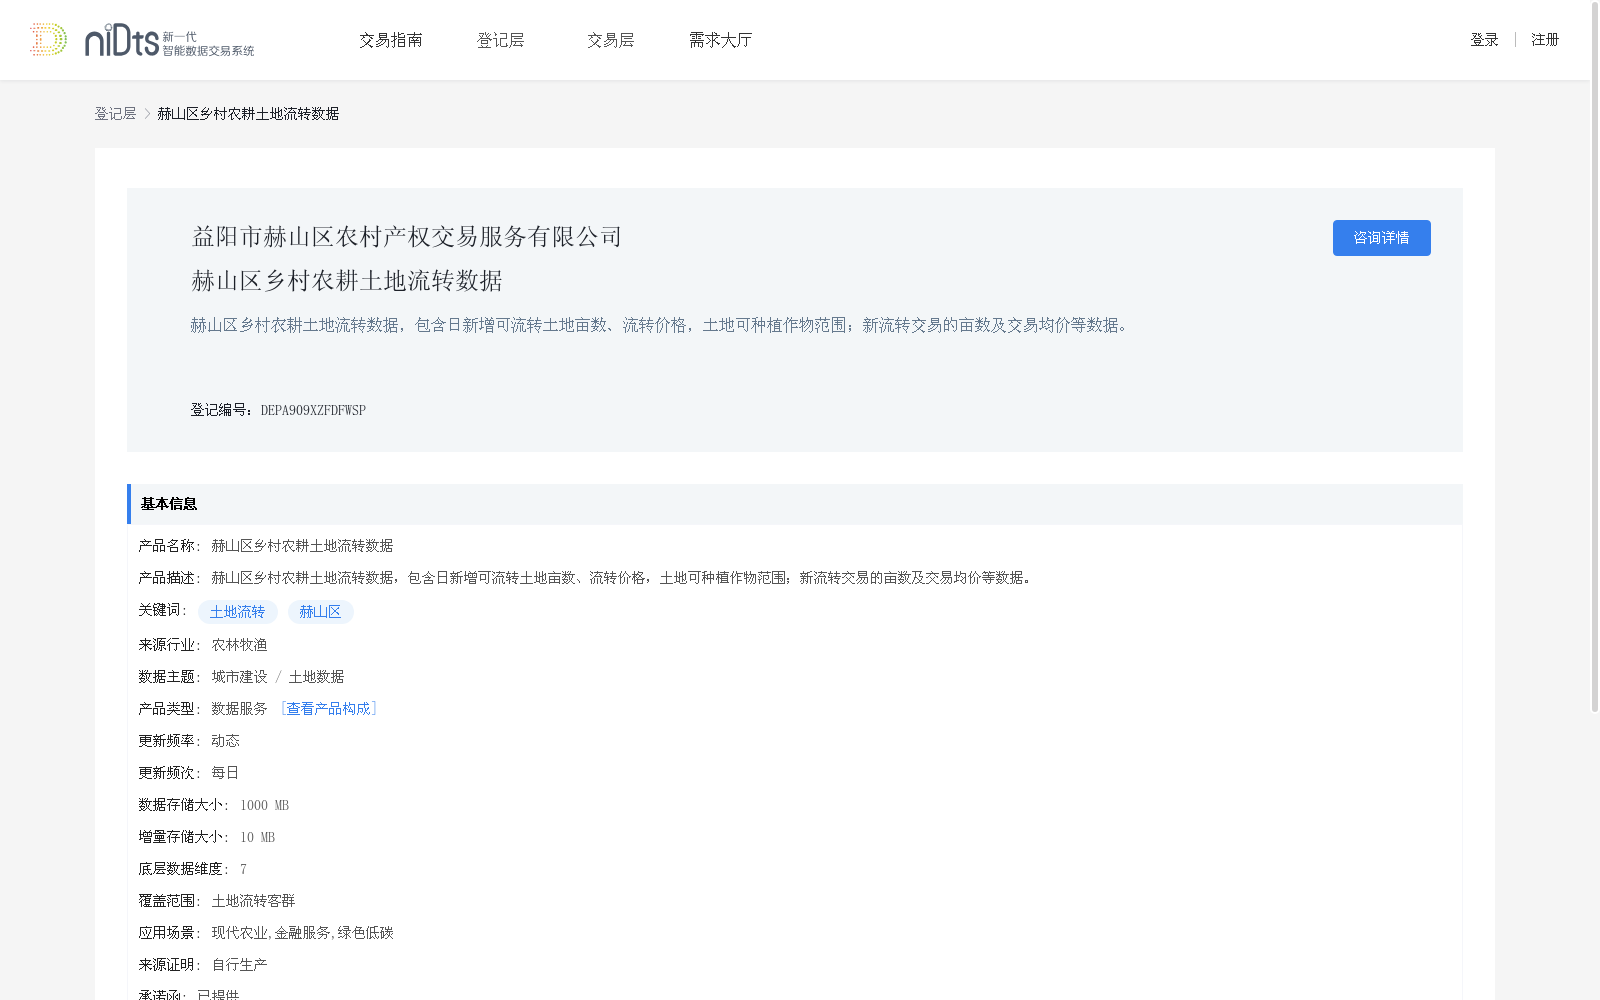This screenshot has height=1000, width=1600.
Task: Click the 1000 MB storage size value
Action: pyautogui.click(x=264, y=805)
